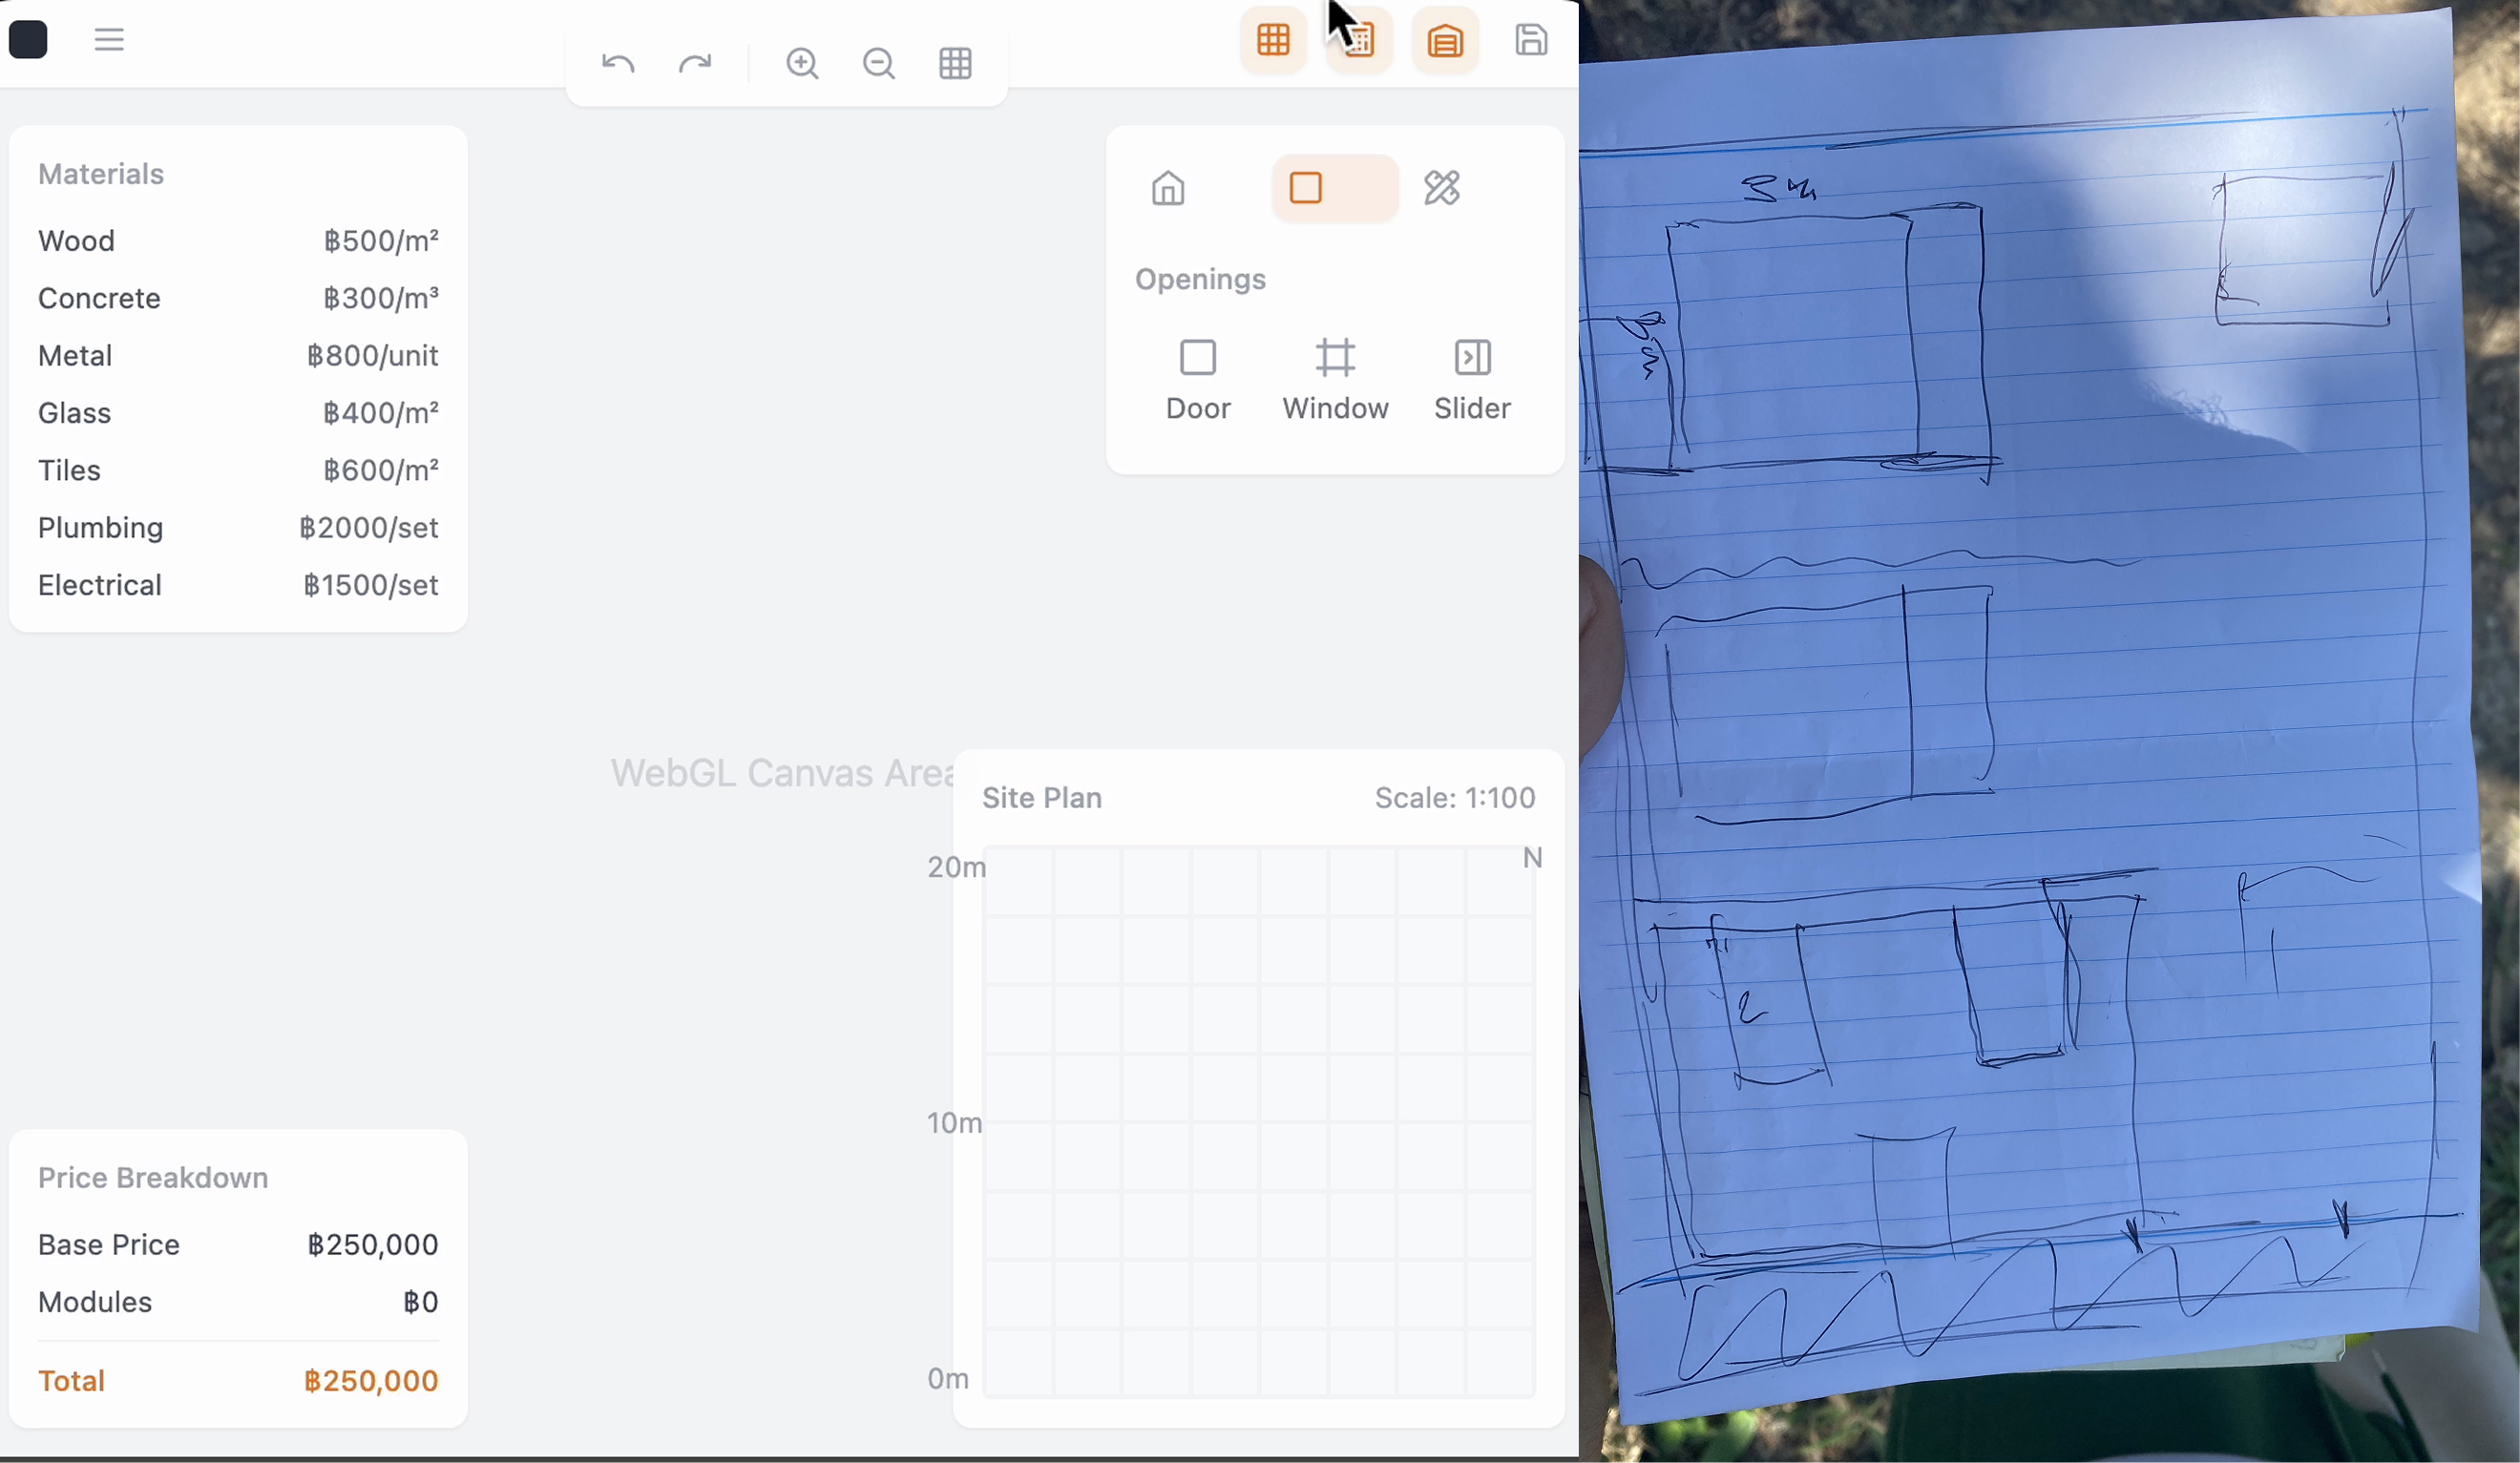Click the Save file icon

(x=1531, y=40)
